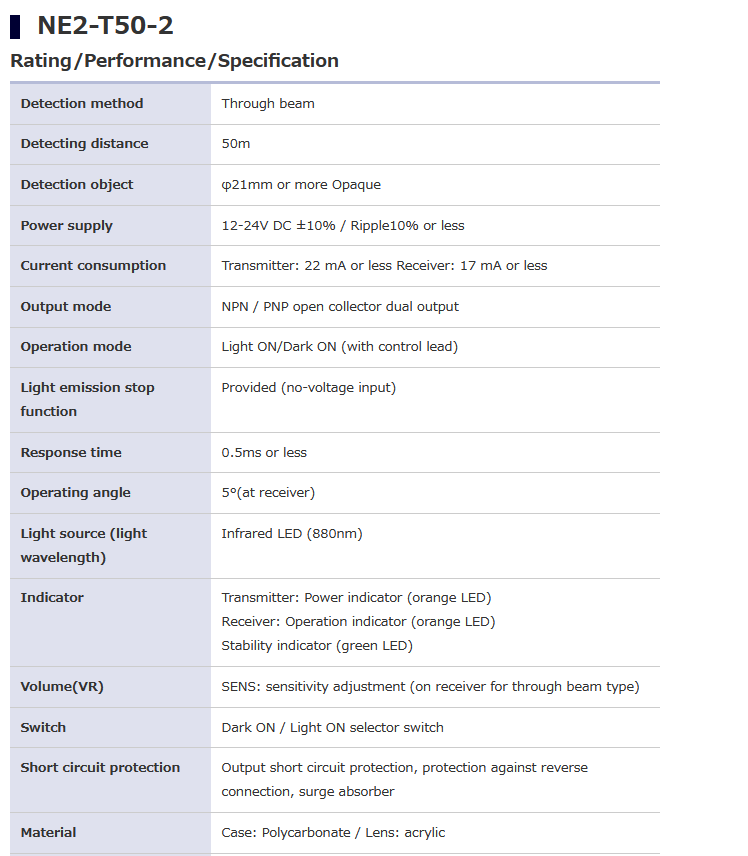Image resolution: width=748 pixels, height=856 pixels.
Task: Click the Current consumption row label
Action: 93,266
